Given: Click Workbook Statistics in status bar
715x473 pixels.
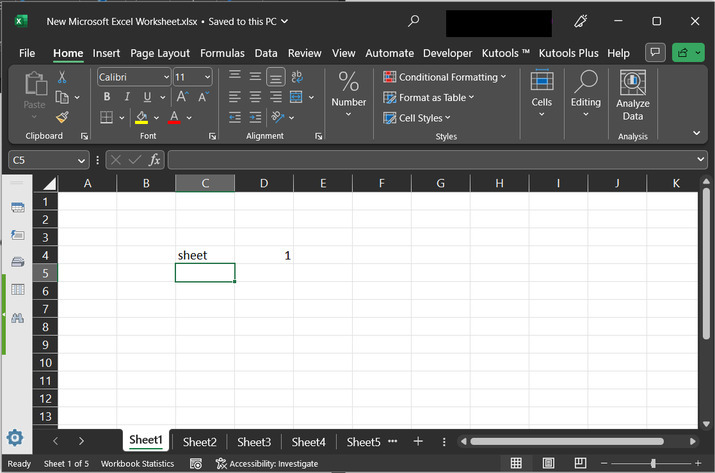Looking at the screenshot, I should pyautogui.click(x=137, y=464).
